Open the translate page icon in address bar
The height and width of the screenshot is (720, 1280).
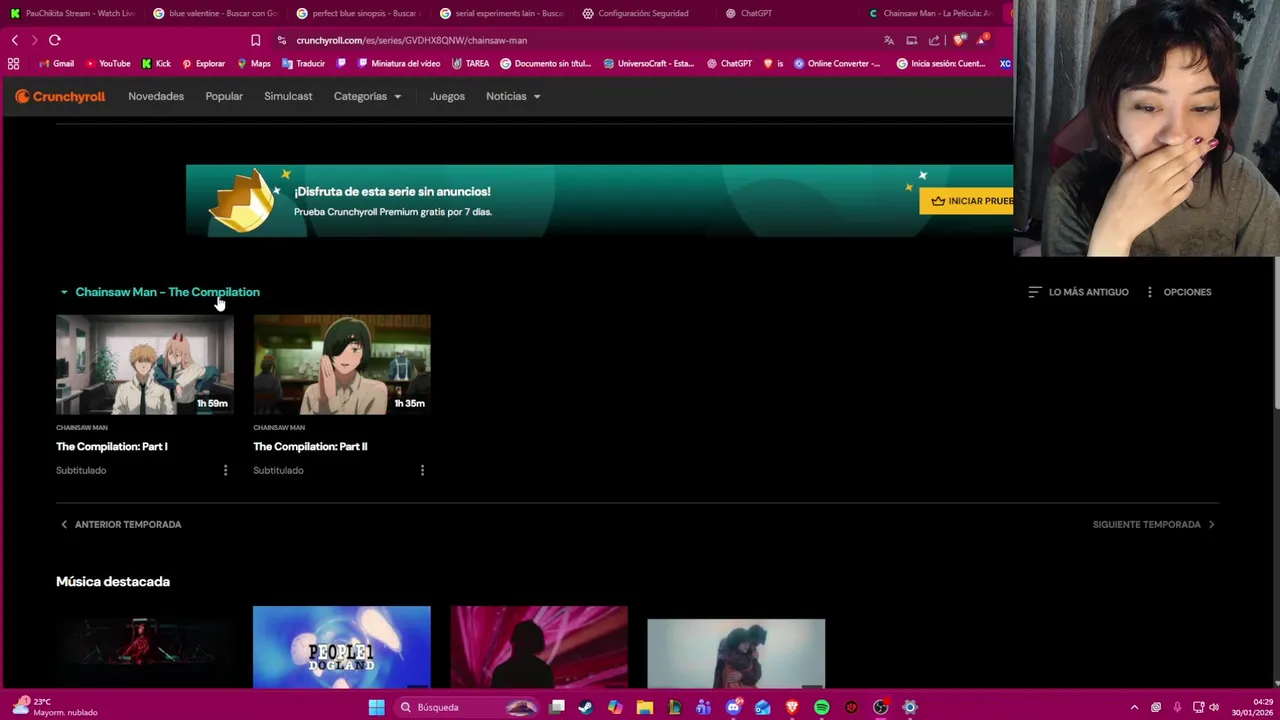[888, 40]
